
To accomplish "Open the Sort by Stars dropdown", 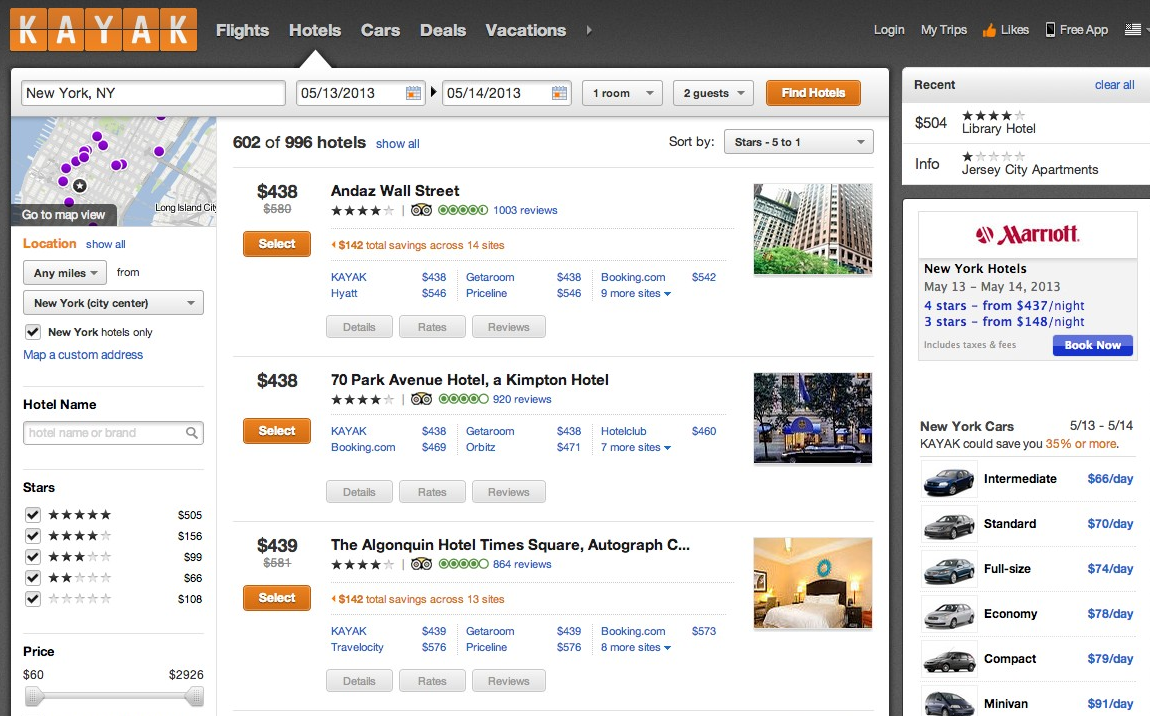I will pyautogui.click(x=799, y=142).
